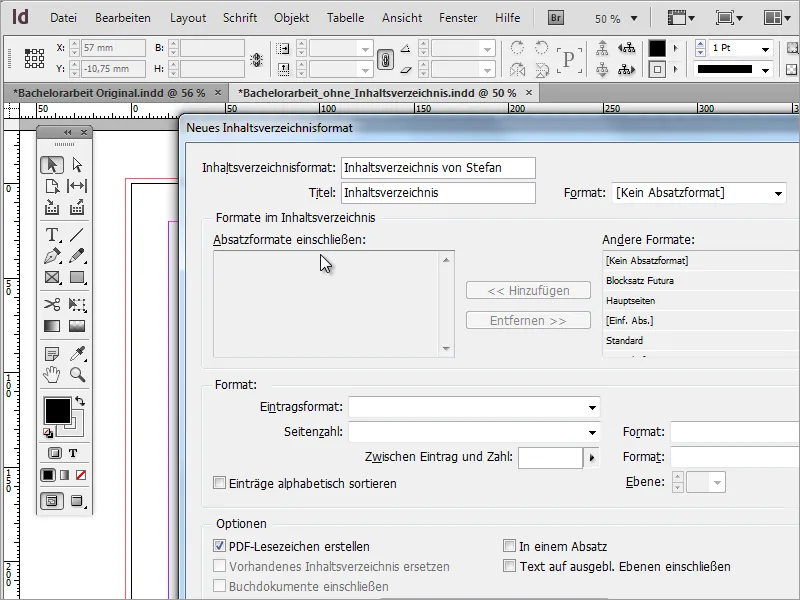
Task: Click the Inhaltsverzeichnisformat name field
Action: 438,168
